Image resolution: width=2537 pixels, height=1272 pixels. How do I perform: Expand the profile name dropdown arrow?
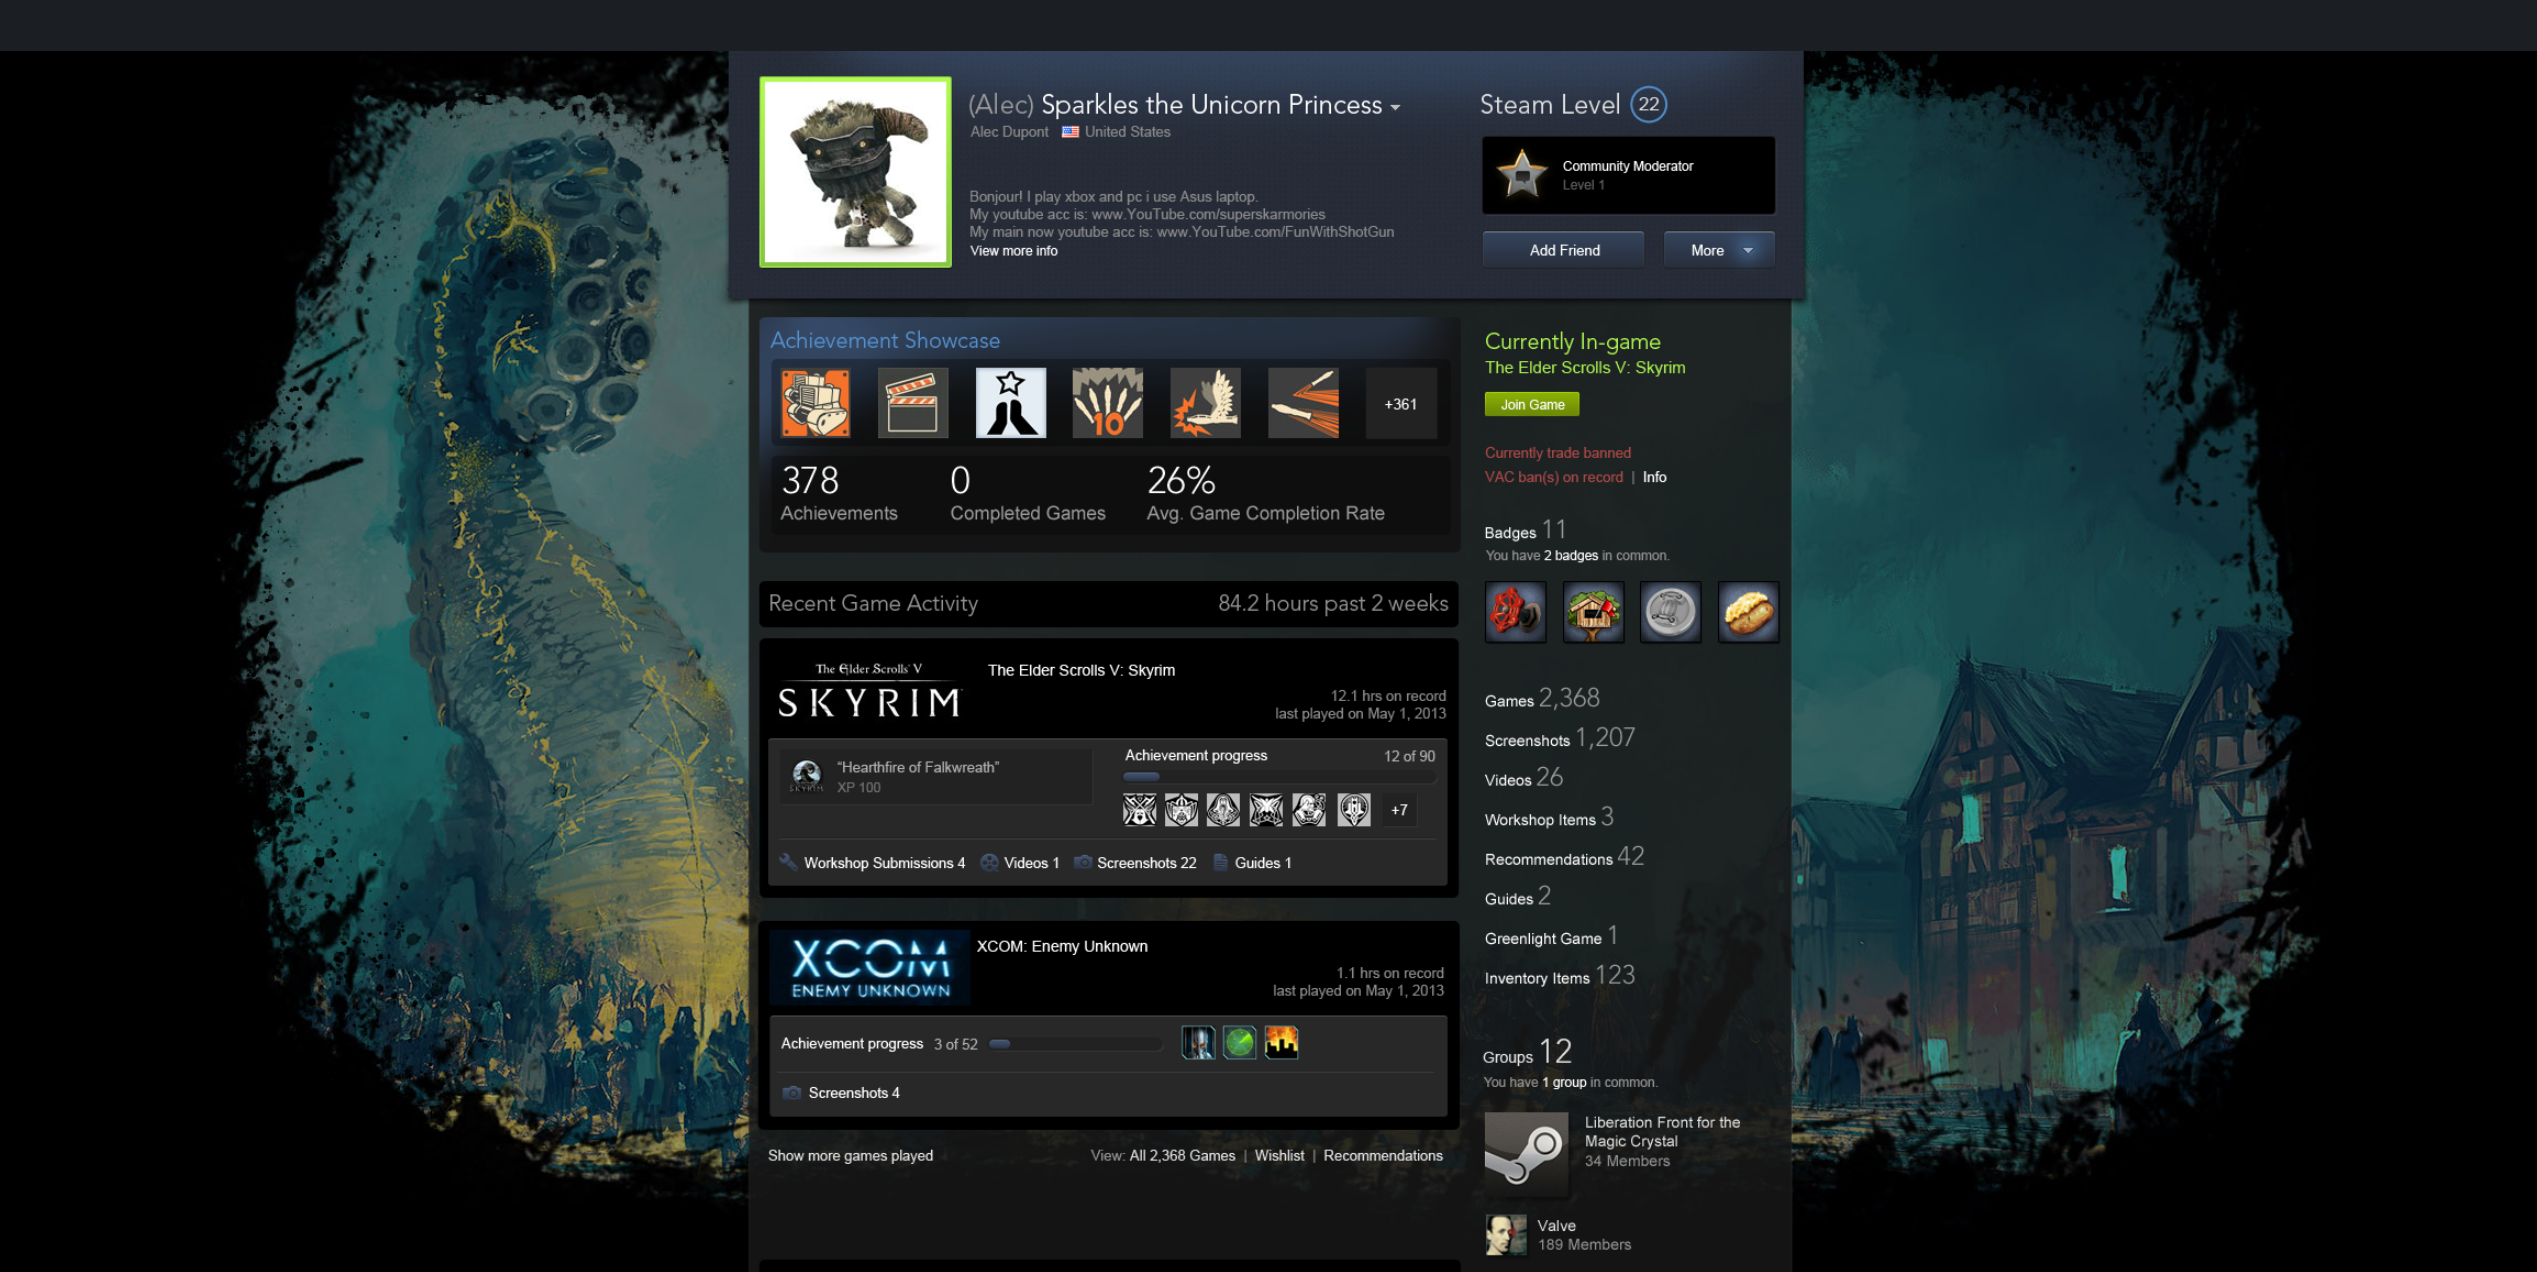pyautogui.click(x=1395, y=108)
